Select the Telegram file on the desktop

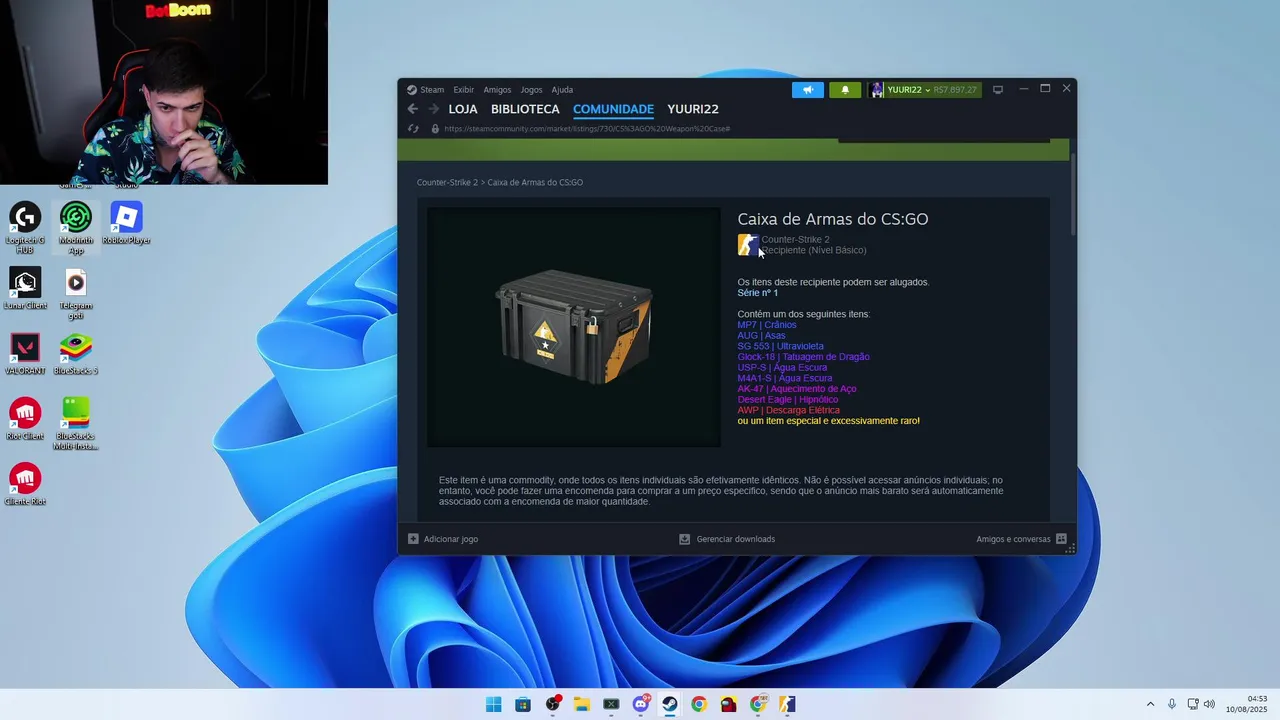coord(76,293)
